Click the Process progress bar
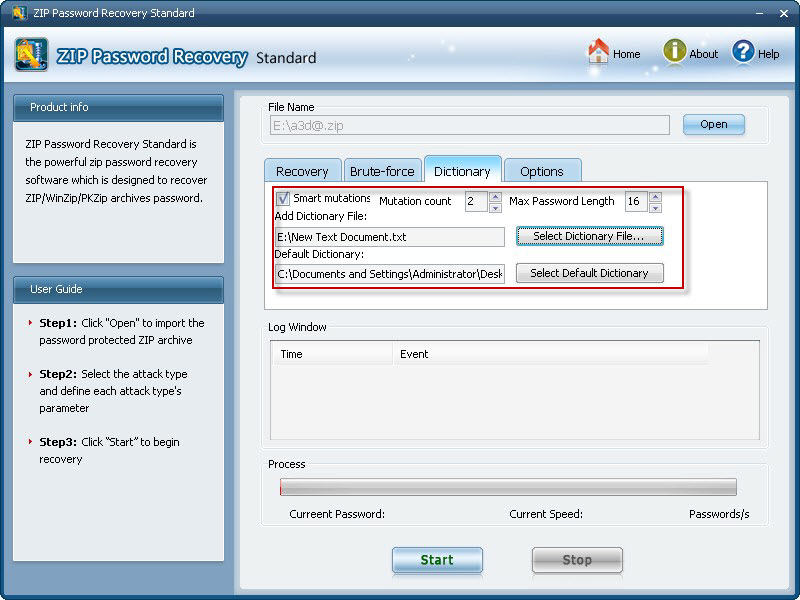This screenshot has height=600, width=800. point(508,487)
